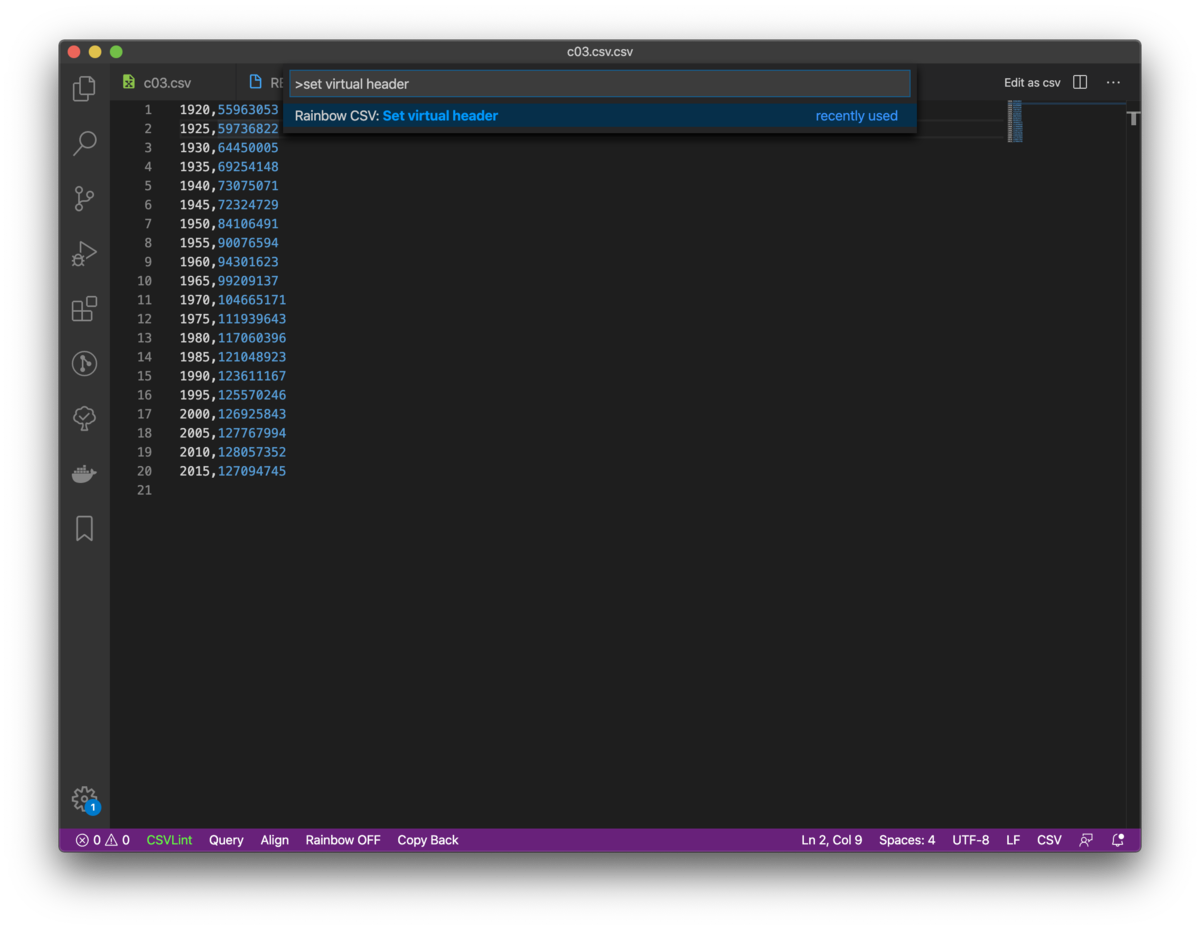Click the feedback icon in status bar

coord(1085,840)
